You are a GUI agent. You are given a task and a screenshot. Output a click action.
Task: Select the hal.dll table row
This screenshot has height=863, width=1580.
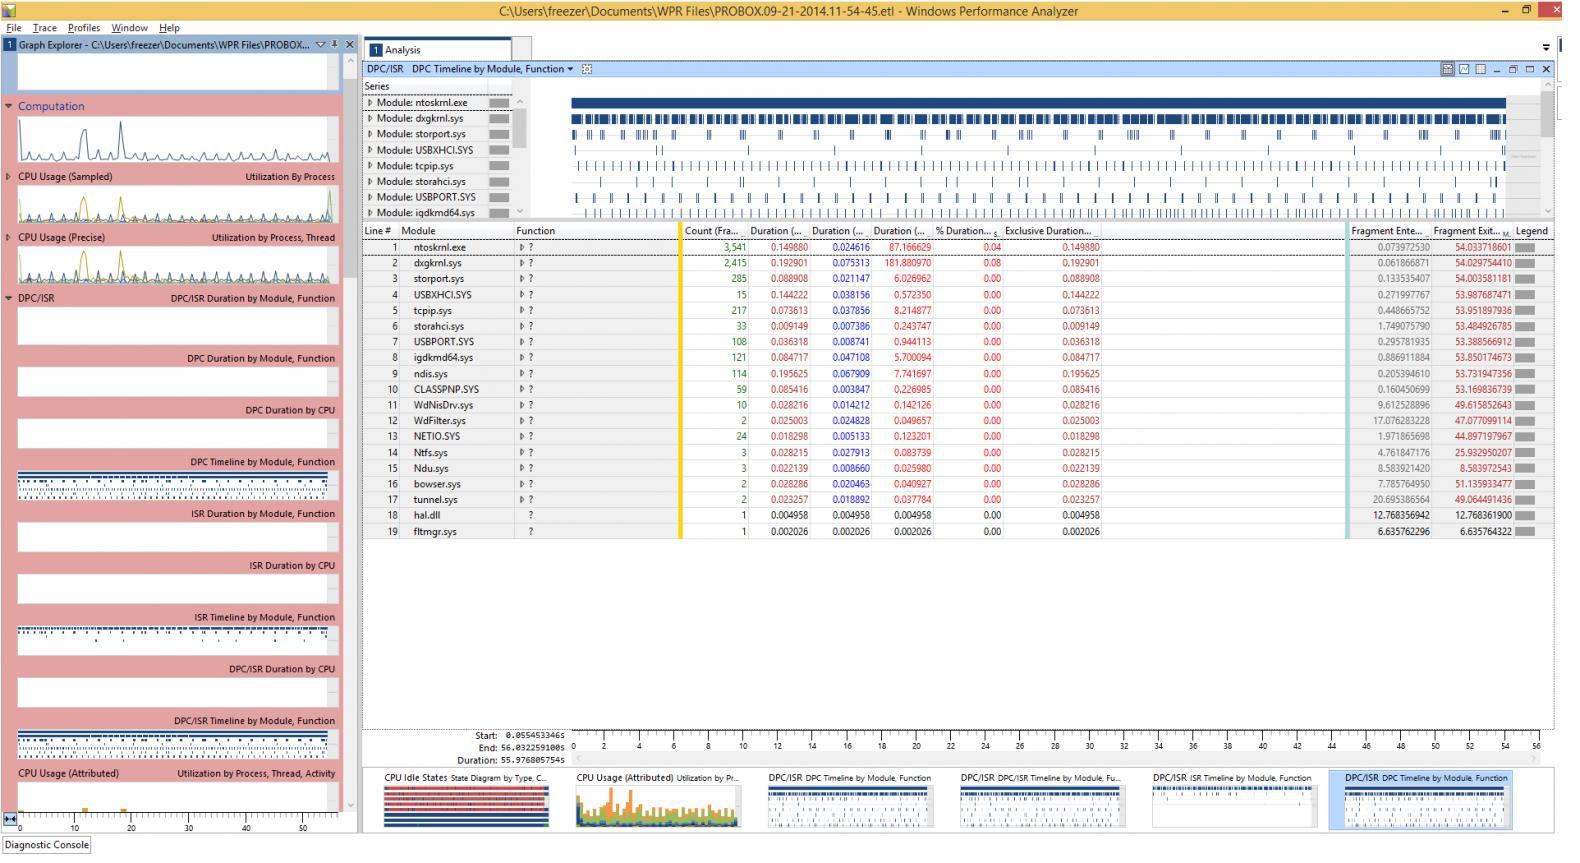957,516
